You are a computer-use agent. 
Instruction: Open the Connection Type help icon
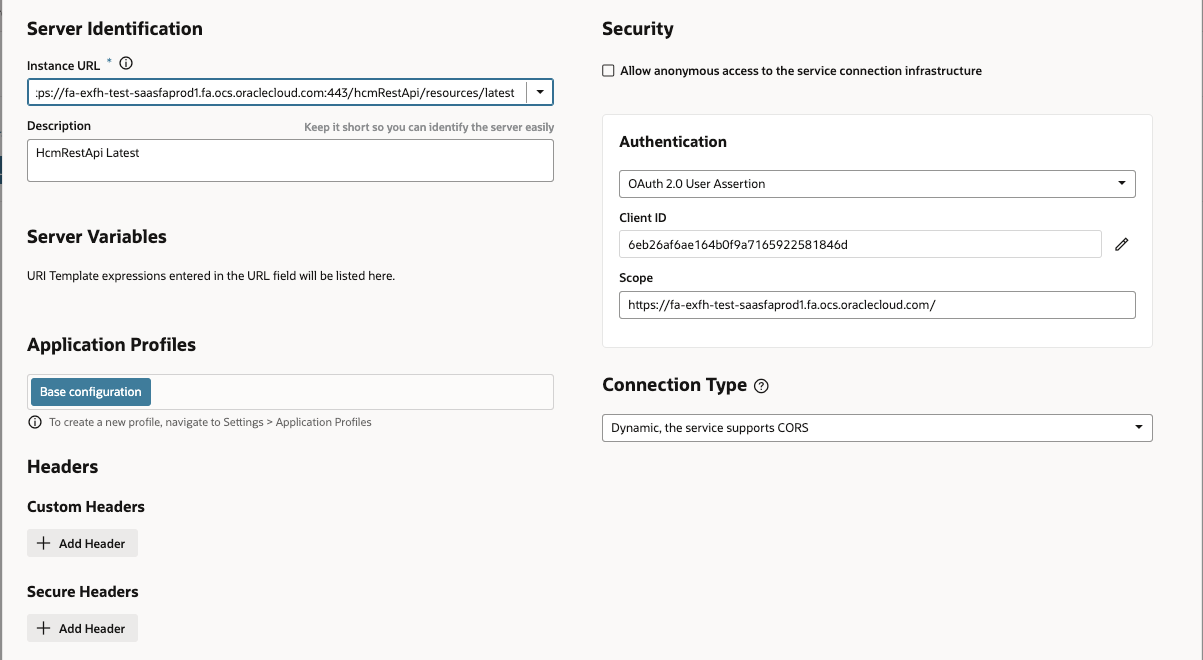pos(761,386)
